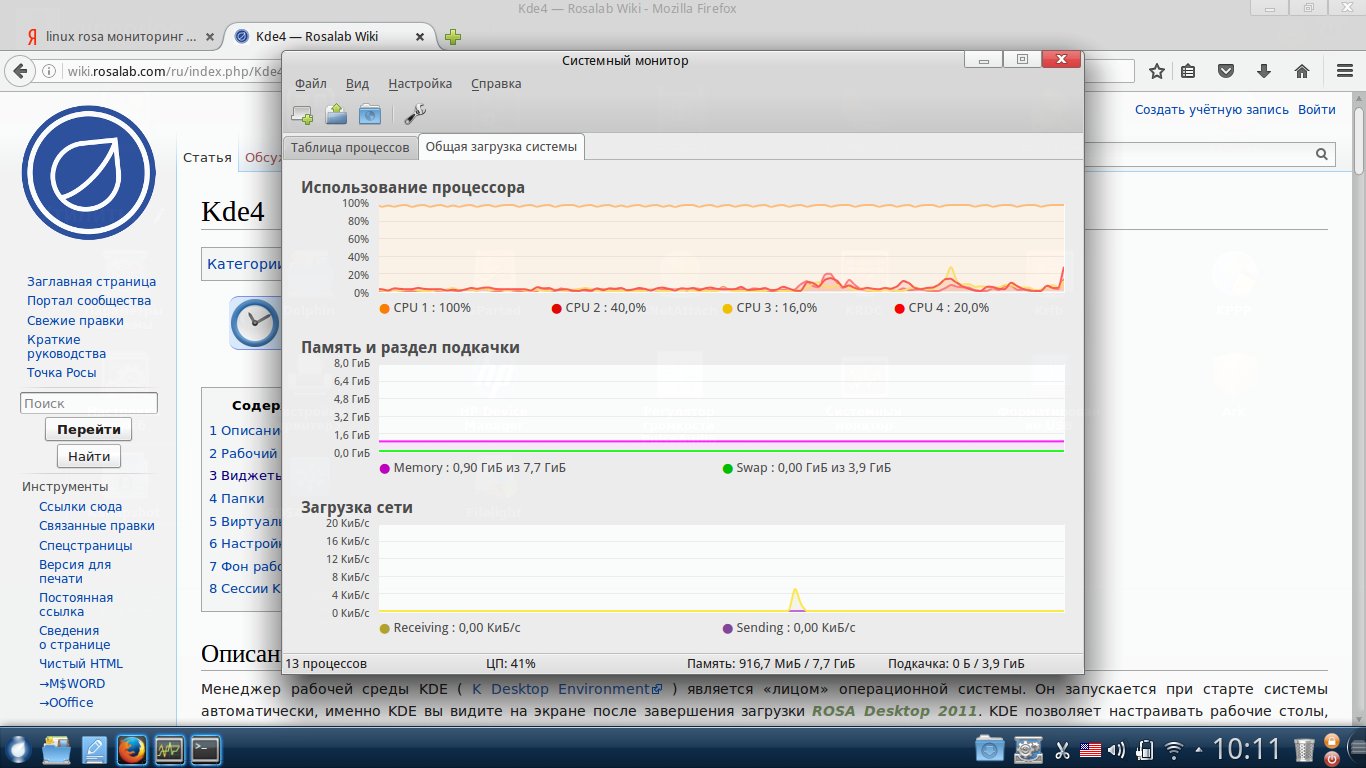Close the Yandex search Firefox tab
The height and width of the screenshot is (768, 1366).
(x=209, y=37)
